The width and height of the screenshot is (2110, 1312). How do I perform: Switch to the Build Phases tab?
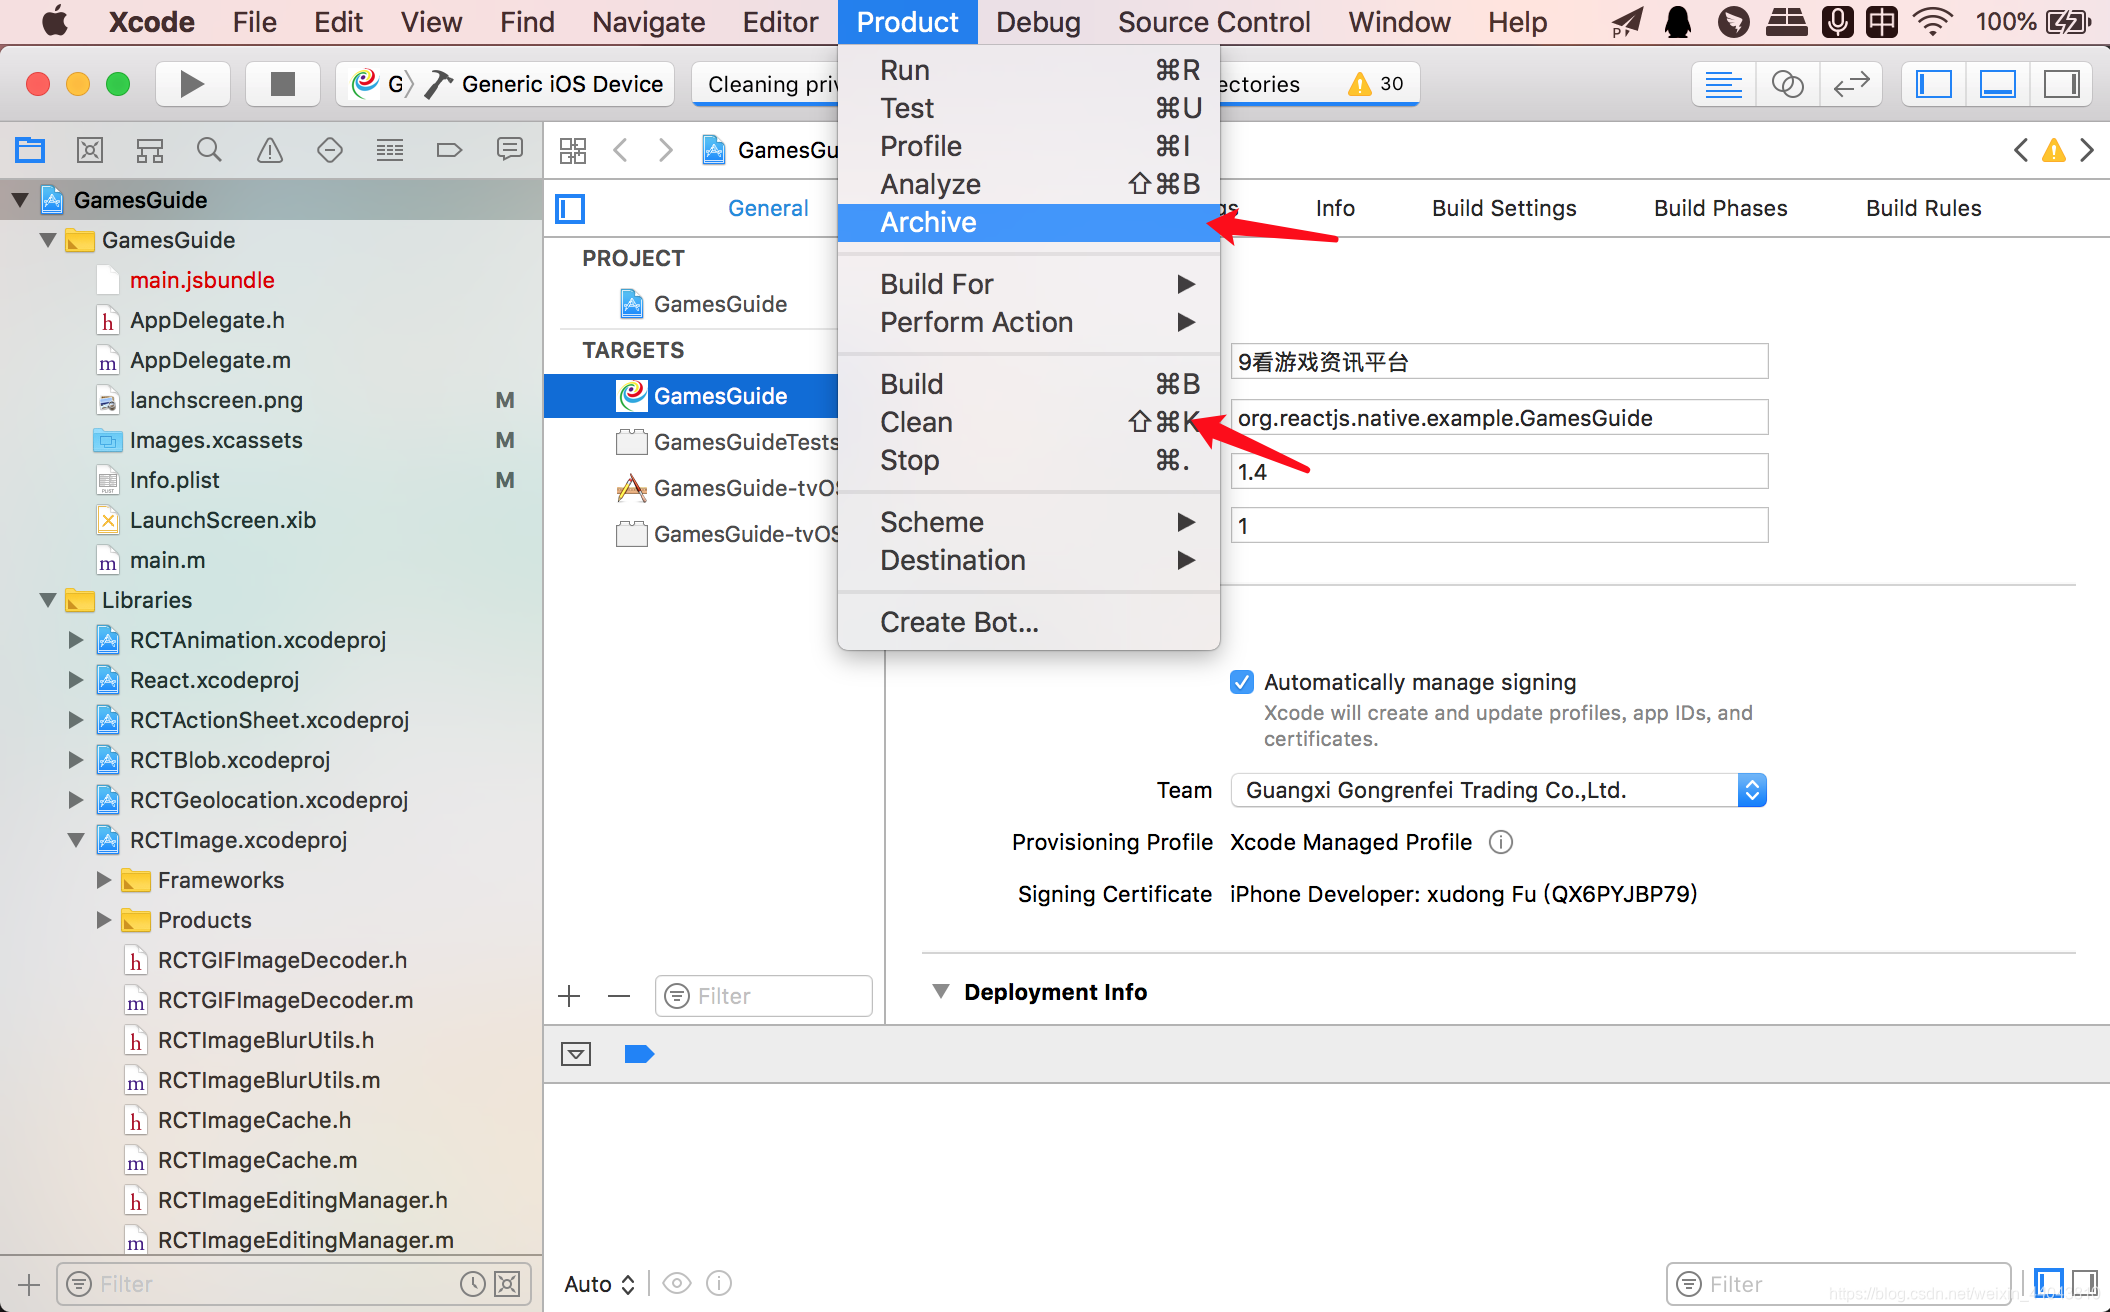tap(1720, 208)
